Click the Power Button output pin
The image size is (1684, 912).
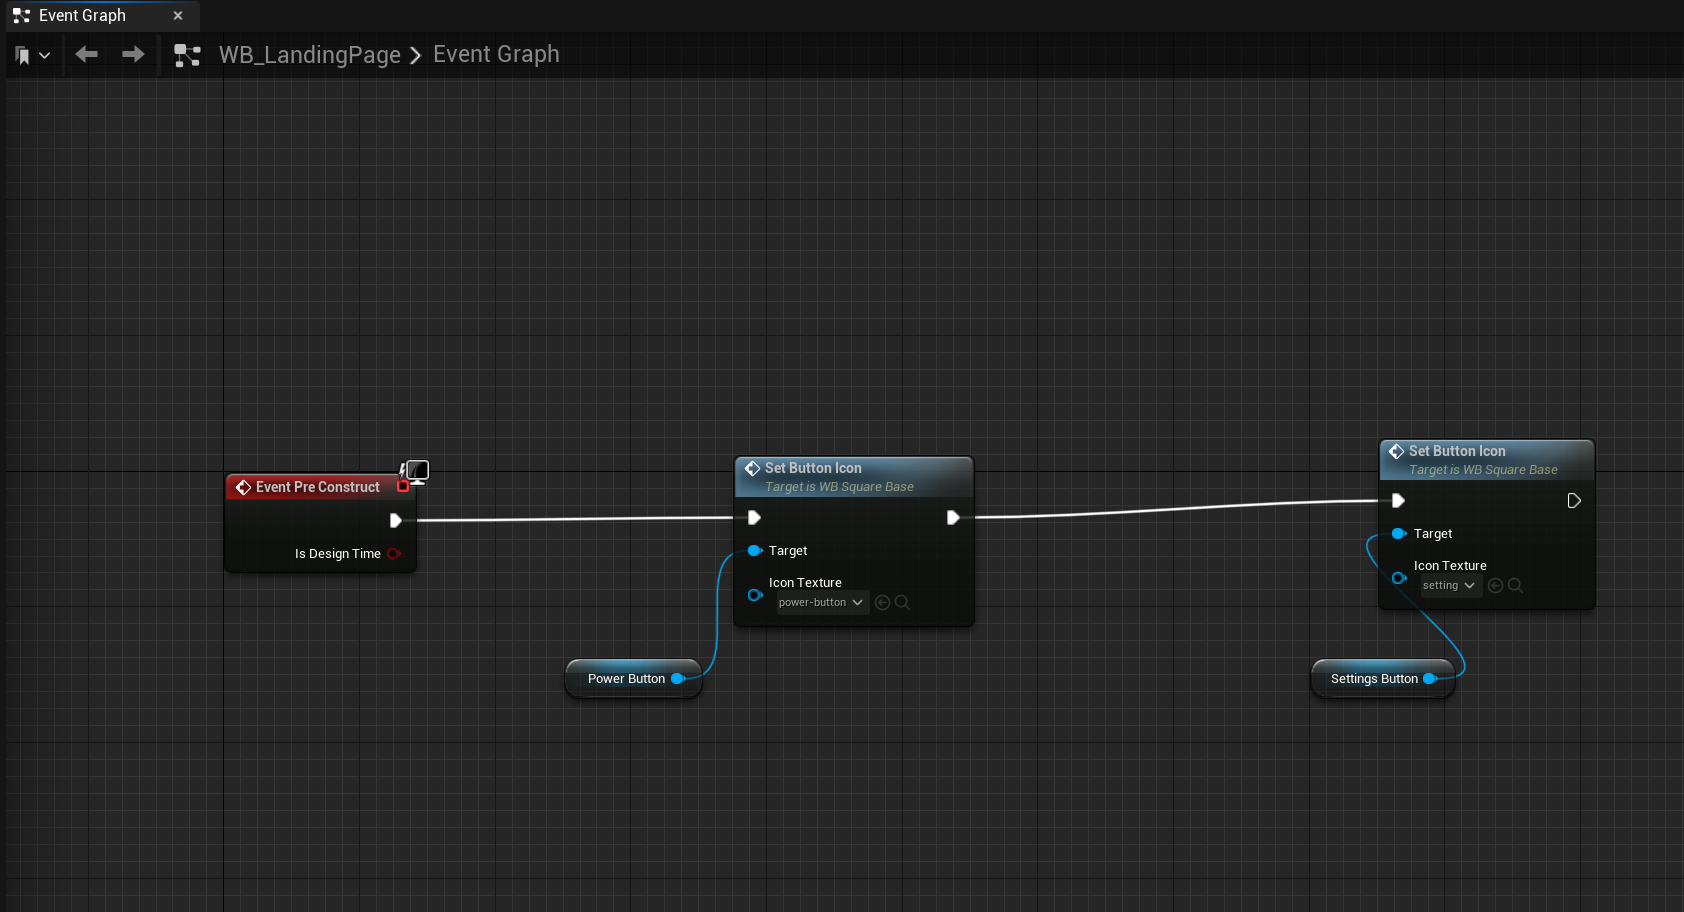coord(678,678)
